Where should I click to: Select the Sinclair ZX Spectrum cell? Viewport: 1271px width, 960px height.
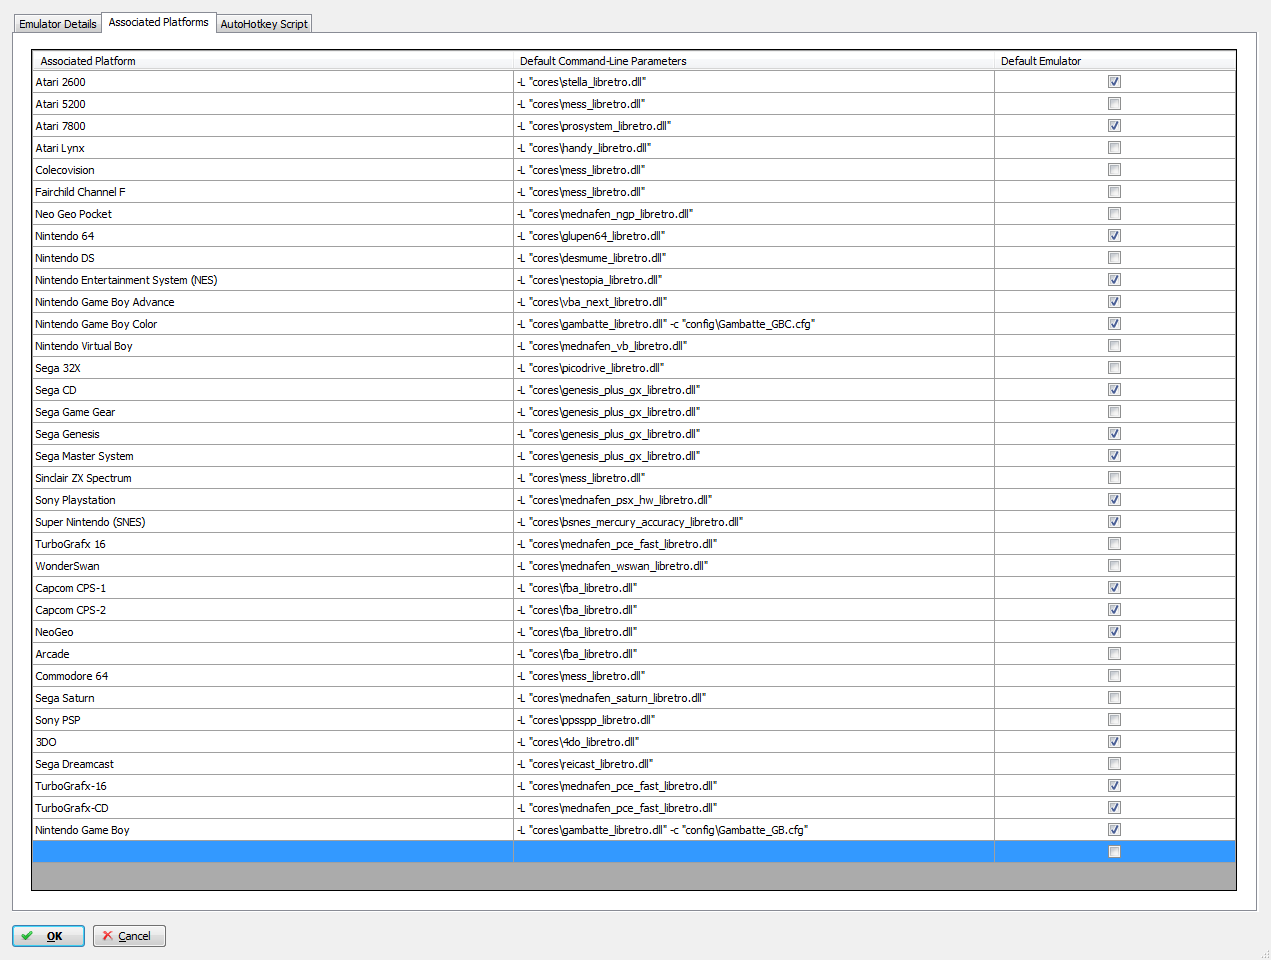273,478
